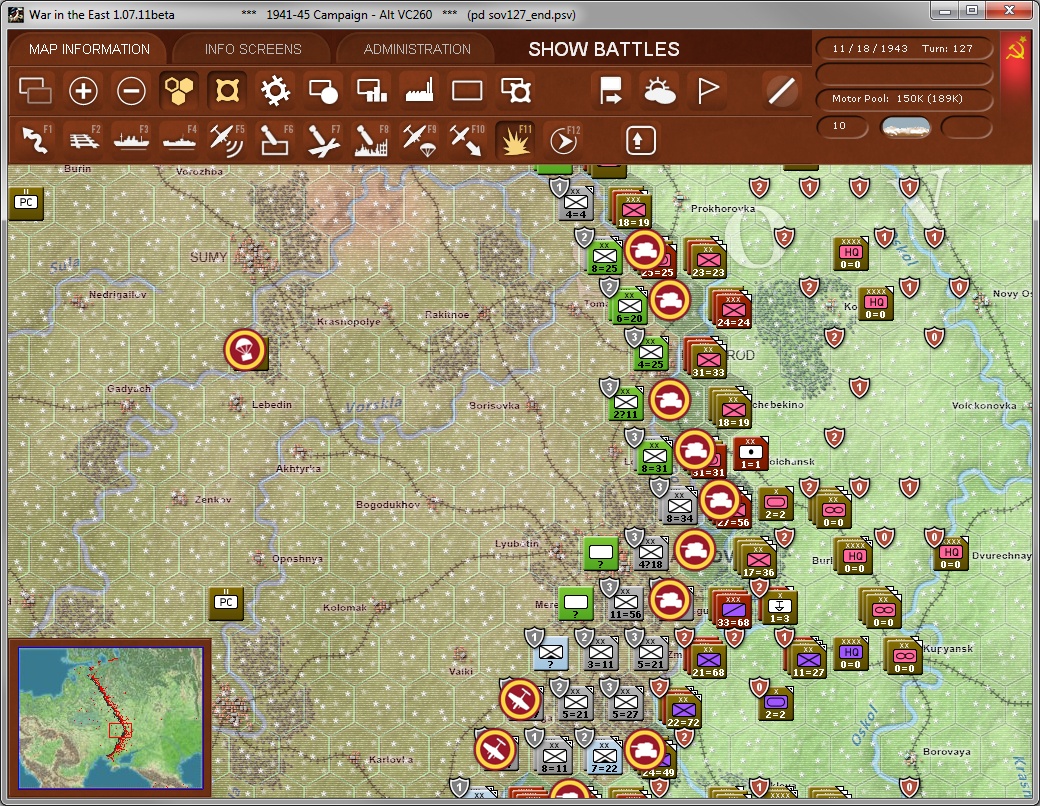Click the diagonal slash icon
The width and height of the screenshot is (1040, 806).
point(781,90)
